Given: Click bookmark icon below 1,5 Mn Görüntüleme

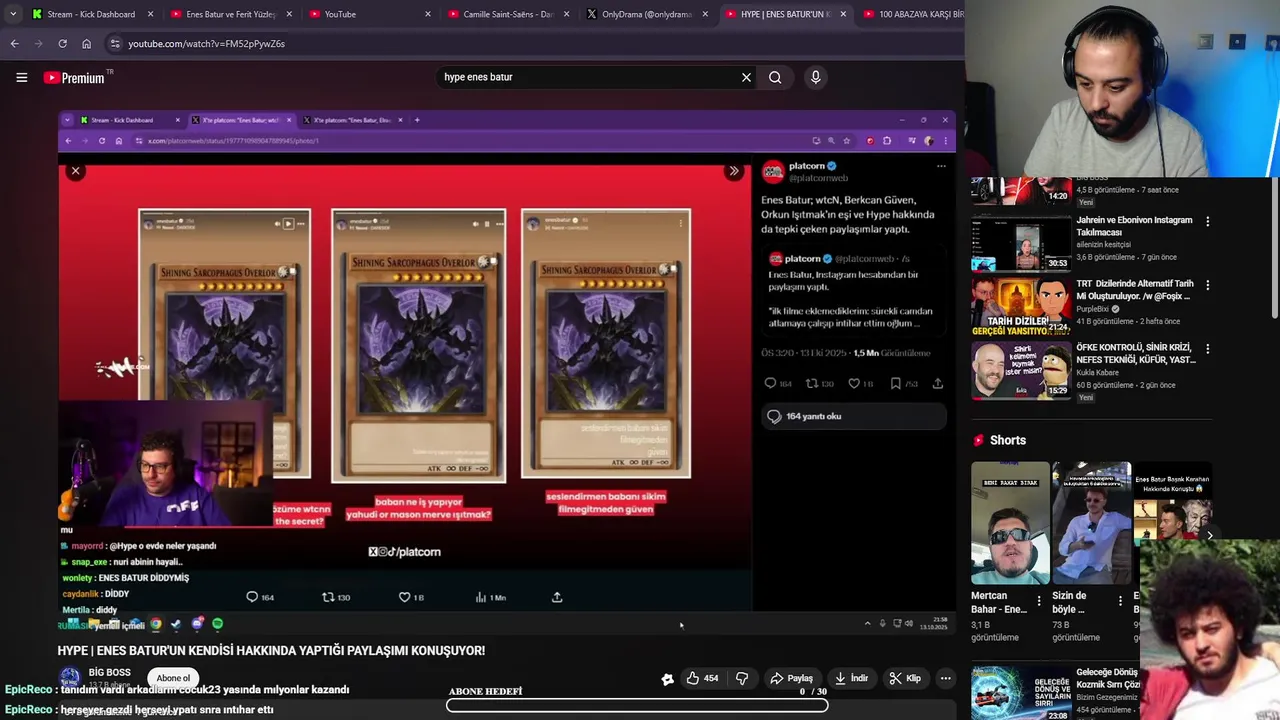Looking at the screenshot, I should (896, 383).
